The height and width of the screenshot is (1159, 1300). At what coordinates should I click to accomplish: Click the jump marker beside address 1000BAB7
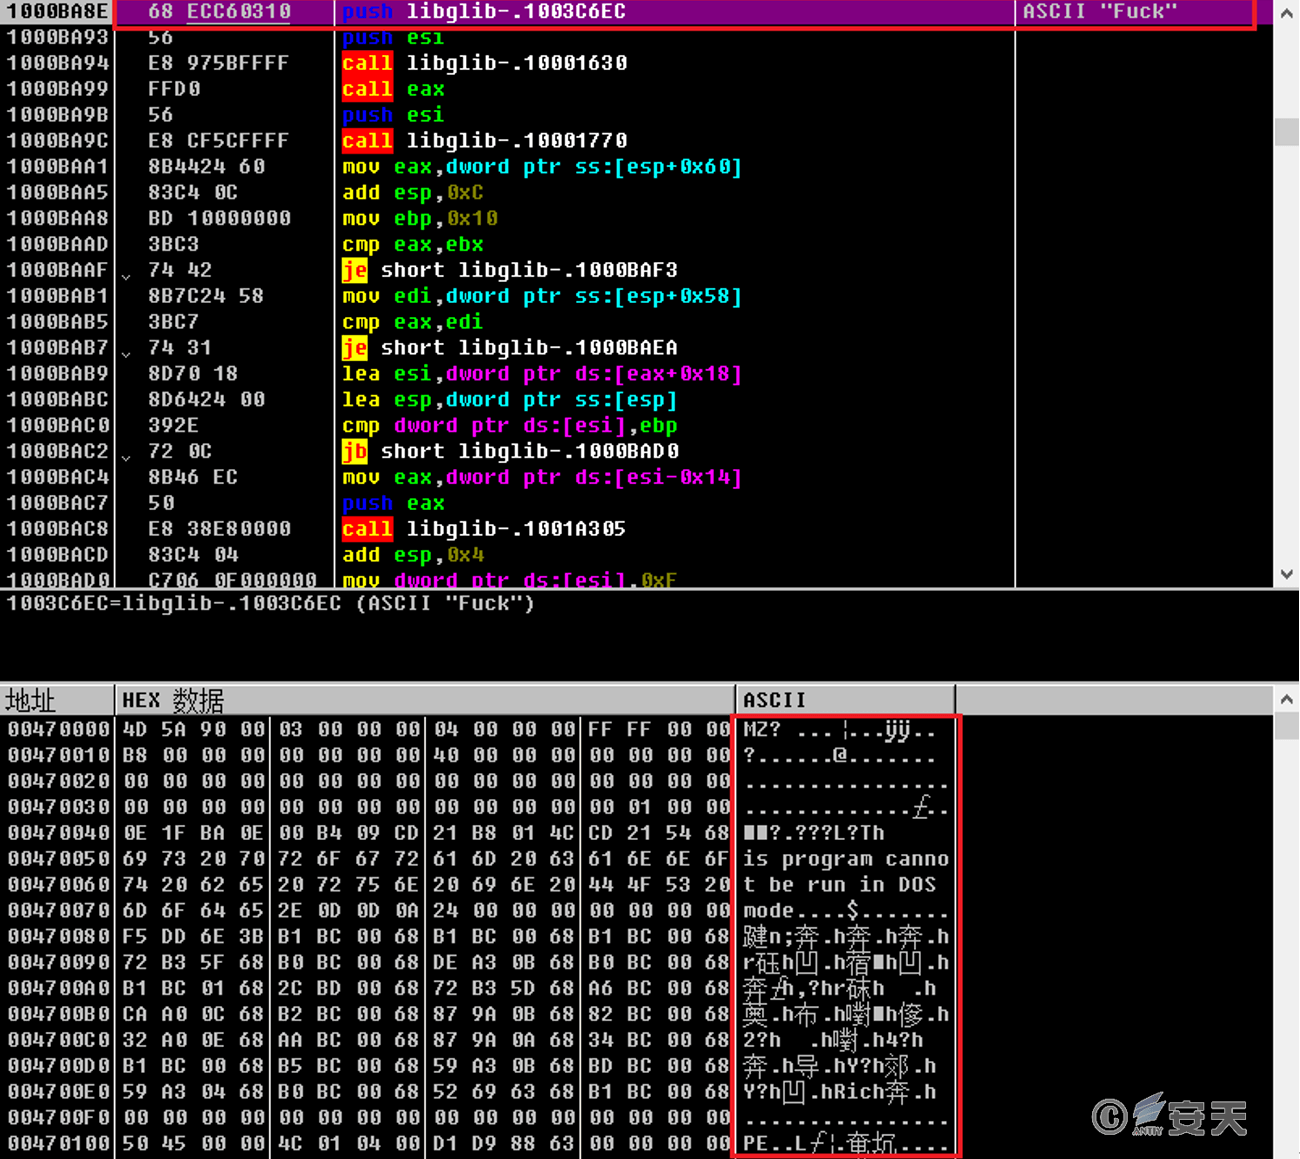click(126, 350)
